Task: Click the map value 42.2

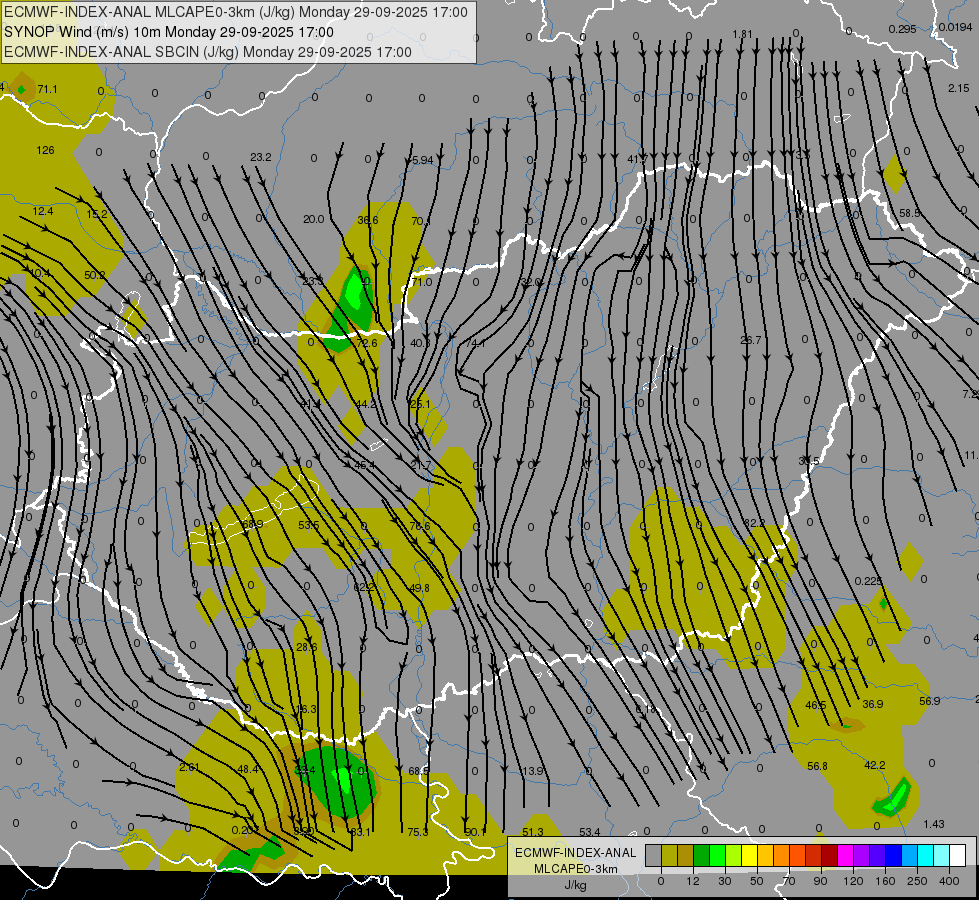Action: (875, 764)
